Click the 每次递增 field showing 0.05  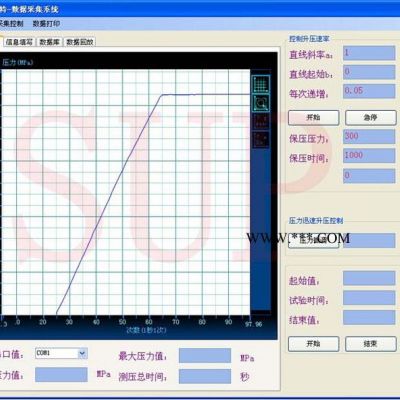coord(369,91)
